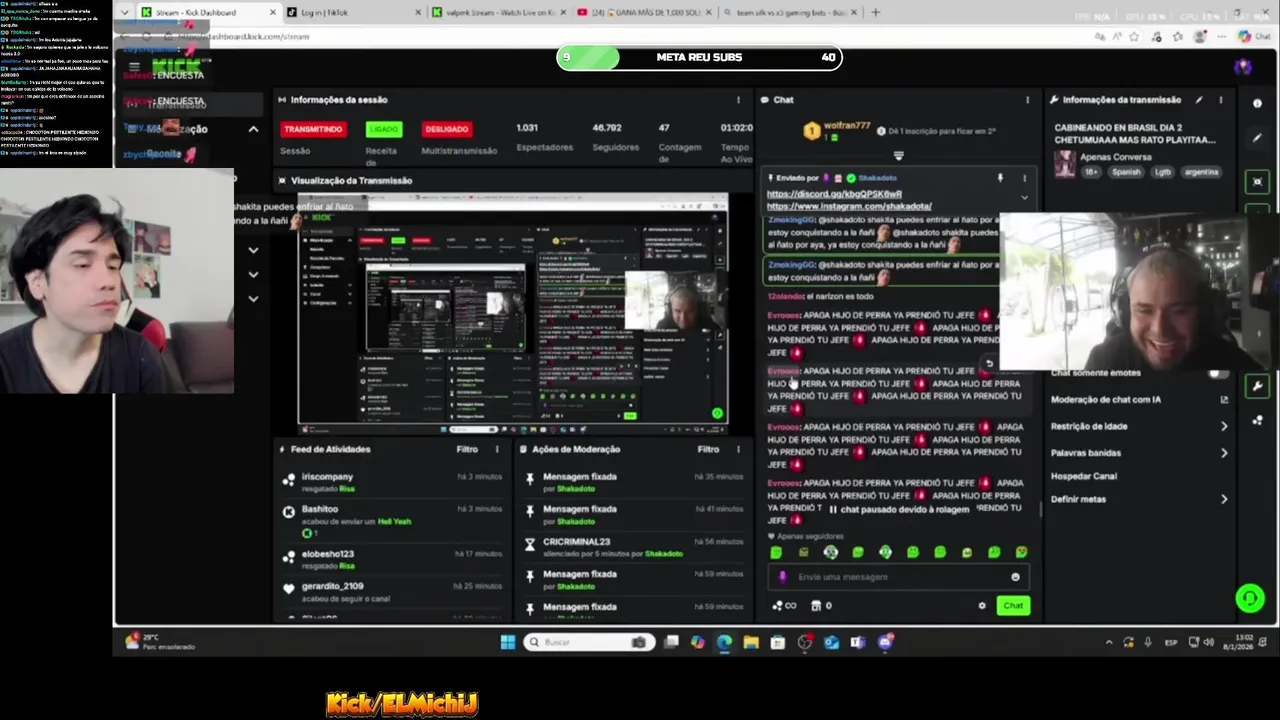Screen dimensions: 1280x720
Task: Click Bashitoo in activity feed
Action: pos(320,509)
